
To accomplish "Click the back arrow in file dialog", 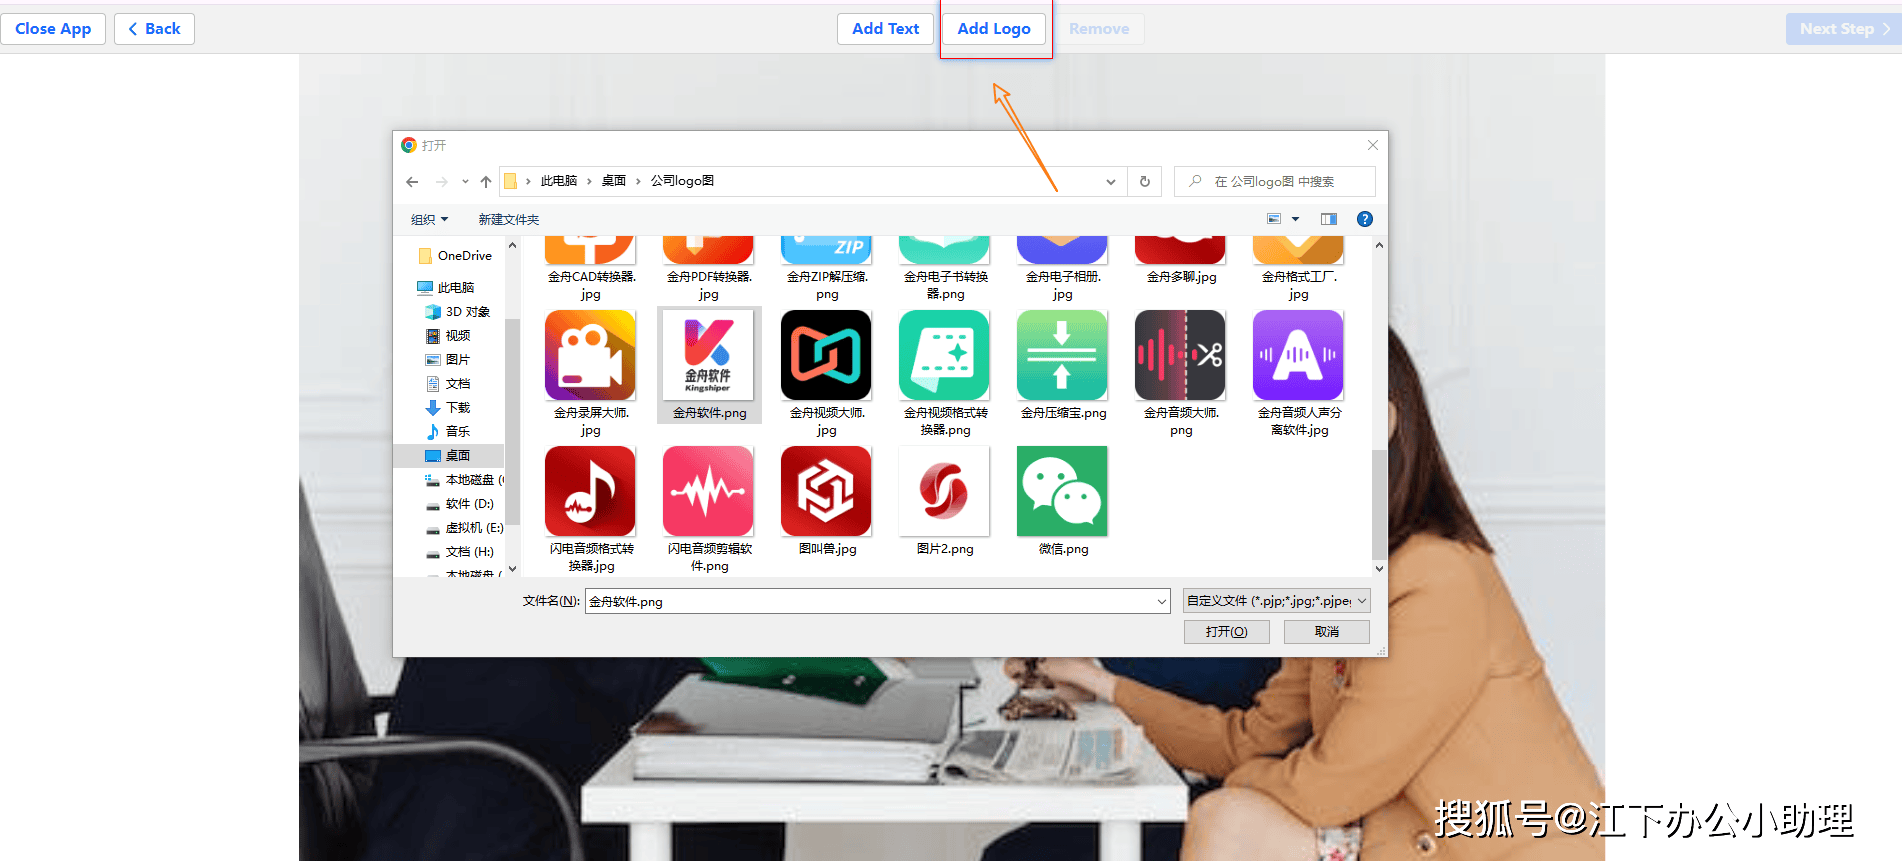I will [x=412, y=182].
